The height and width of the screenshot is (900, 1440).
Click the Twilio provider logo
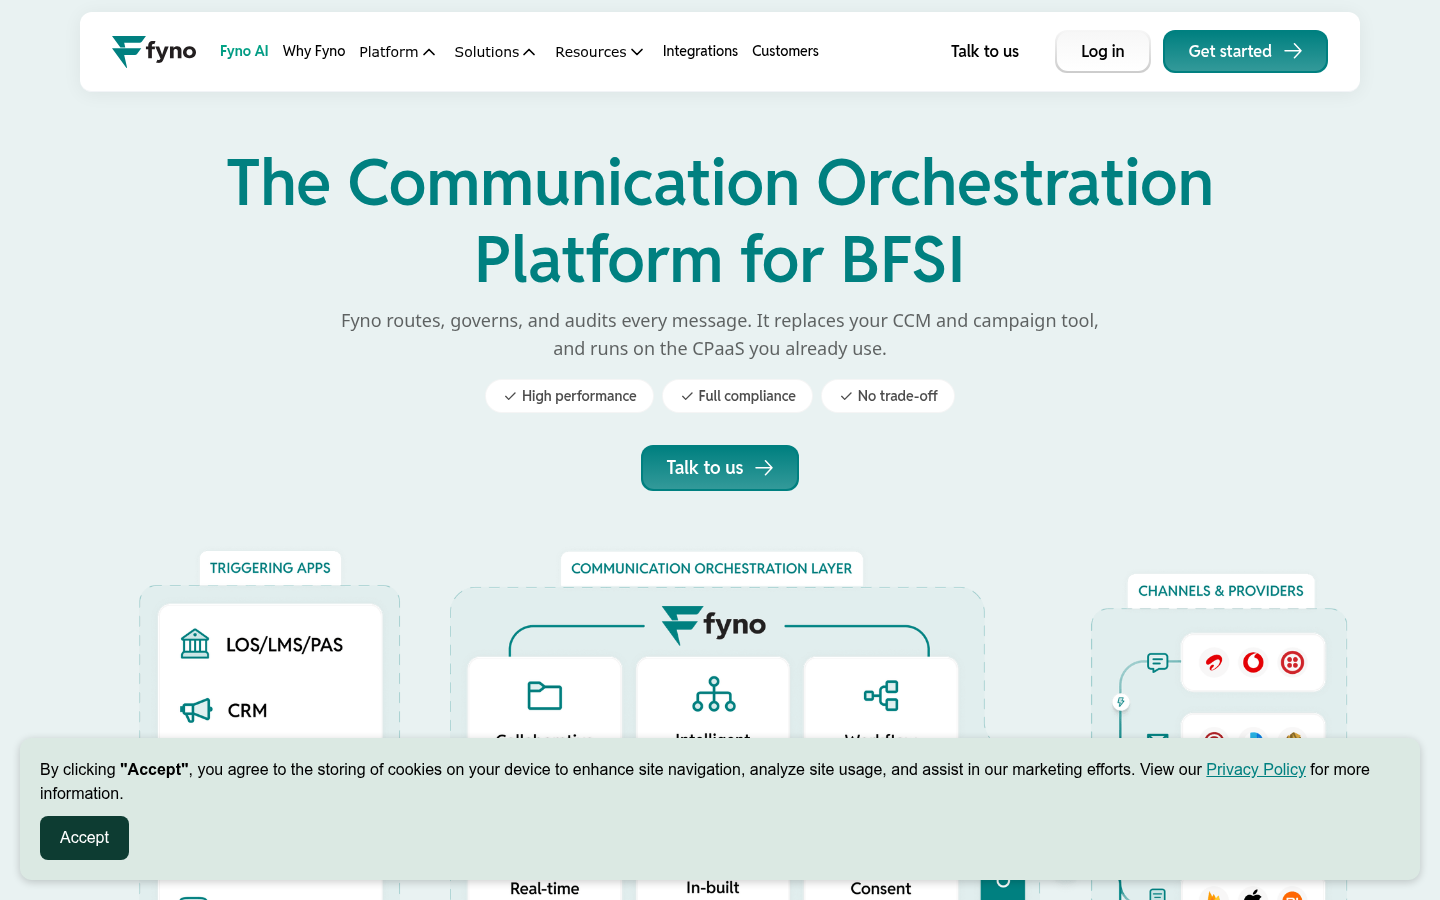[x=1293, y=663]
